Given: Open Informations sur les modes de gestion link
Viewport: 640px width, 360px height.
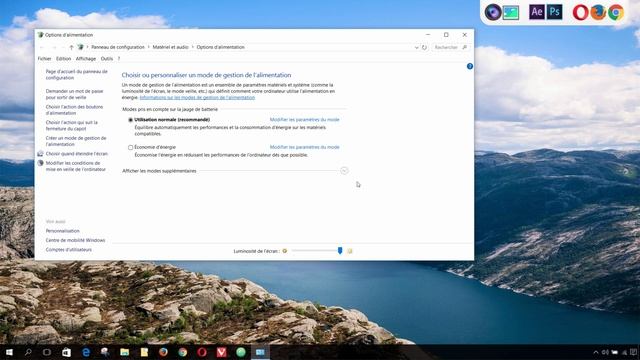Looking at the screenshot, I should coord(197,98).
